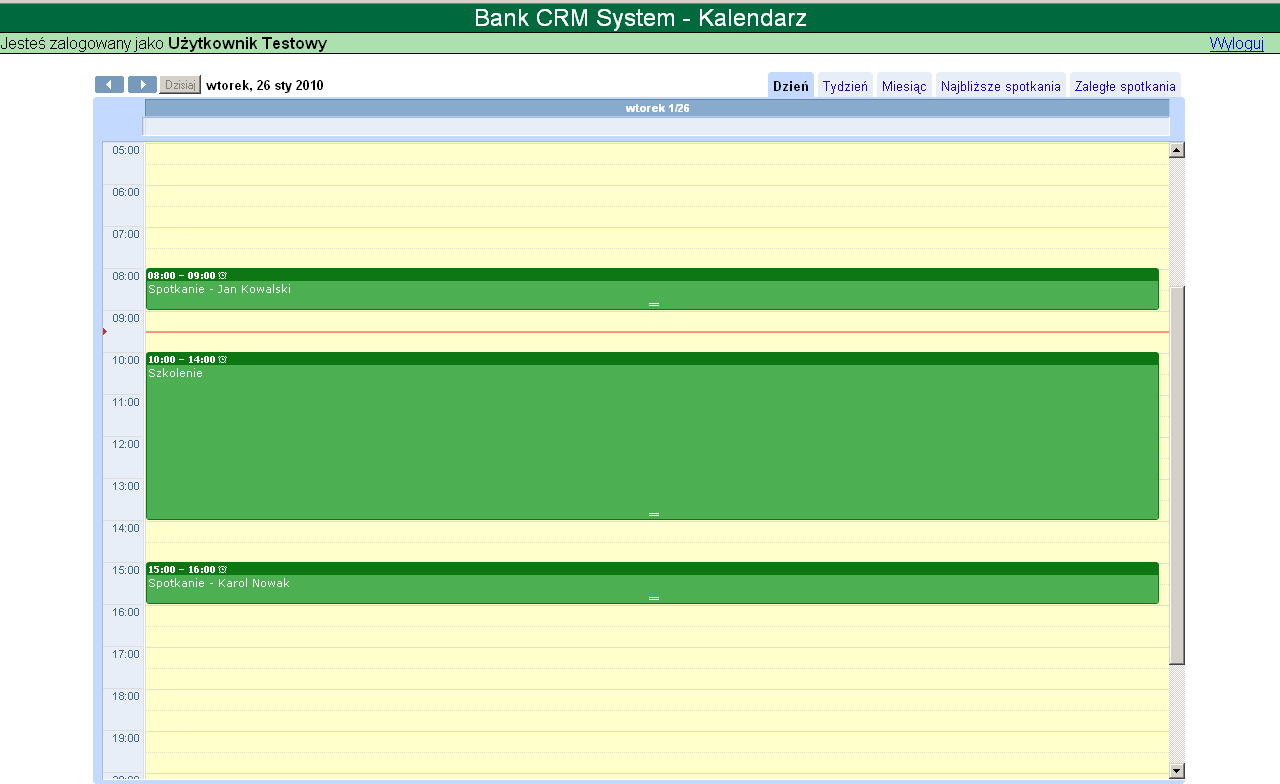Click the wtorek 1/26 column header
The image size is (1280, 784).
tap(657, 108)
